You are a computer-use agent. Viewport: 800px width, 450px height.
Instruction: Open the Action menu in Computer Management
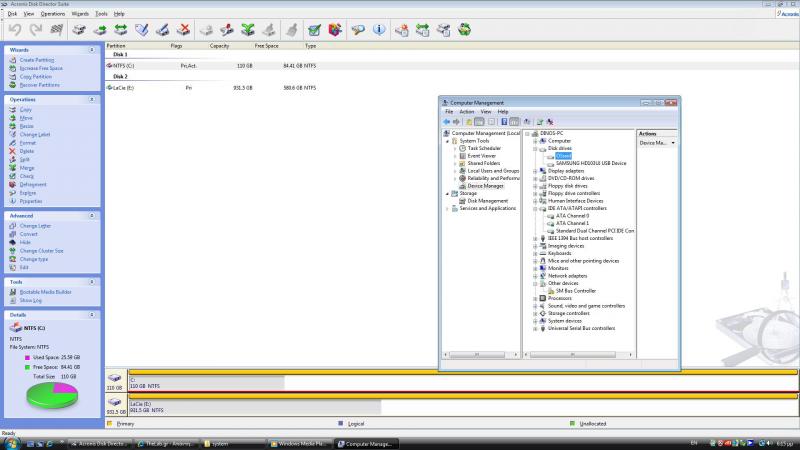pos(467,112)
